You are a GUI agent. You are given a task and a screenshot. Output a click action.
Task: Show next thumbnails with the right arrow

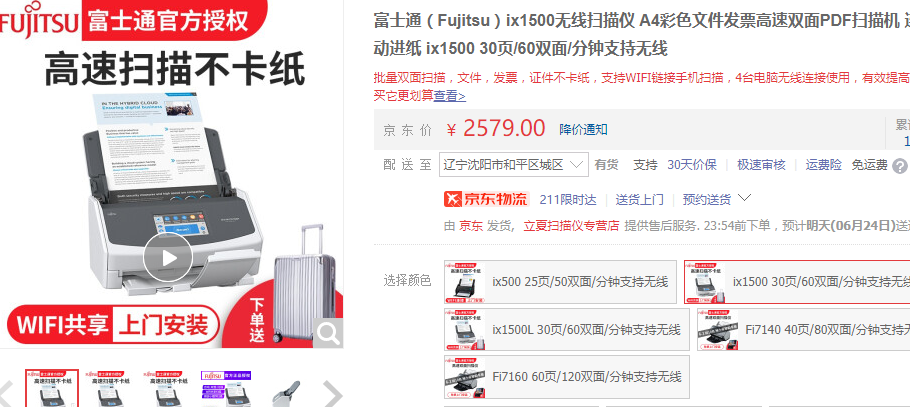point(332,394)
